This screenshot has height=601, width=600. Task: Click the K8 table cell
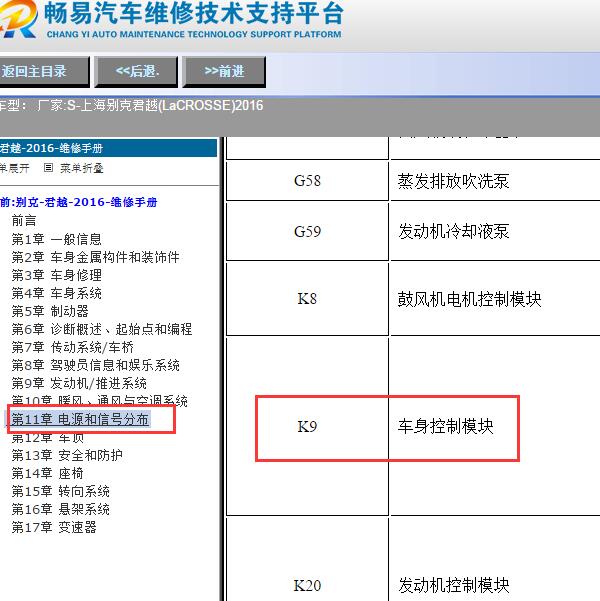(x=307, y=299)
